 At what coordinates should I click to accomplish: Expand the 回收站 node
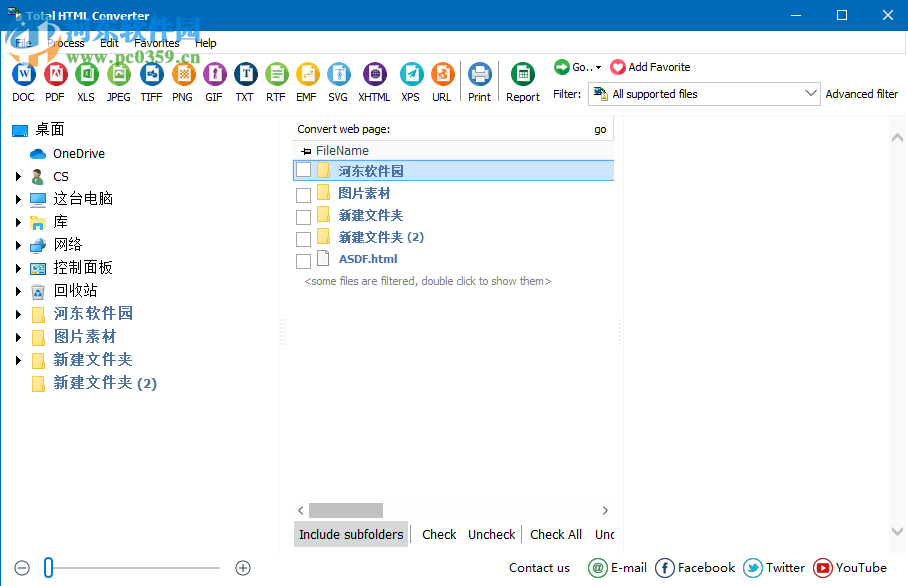[x=17, y=290]
